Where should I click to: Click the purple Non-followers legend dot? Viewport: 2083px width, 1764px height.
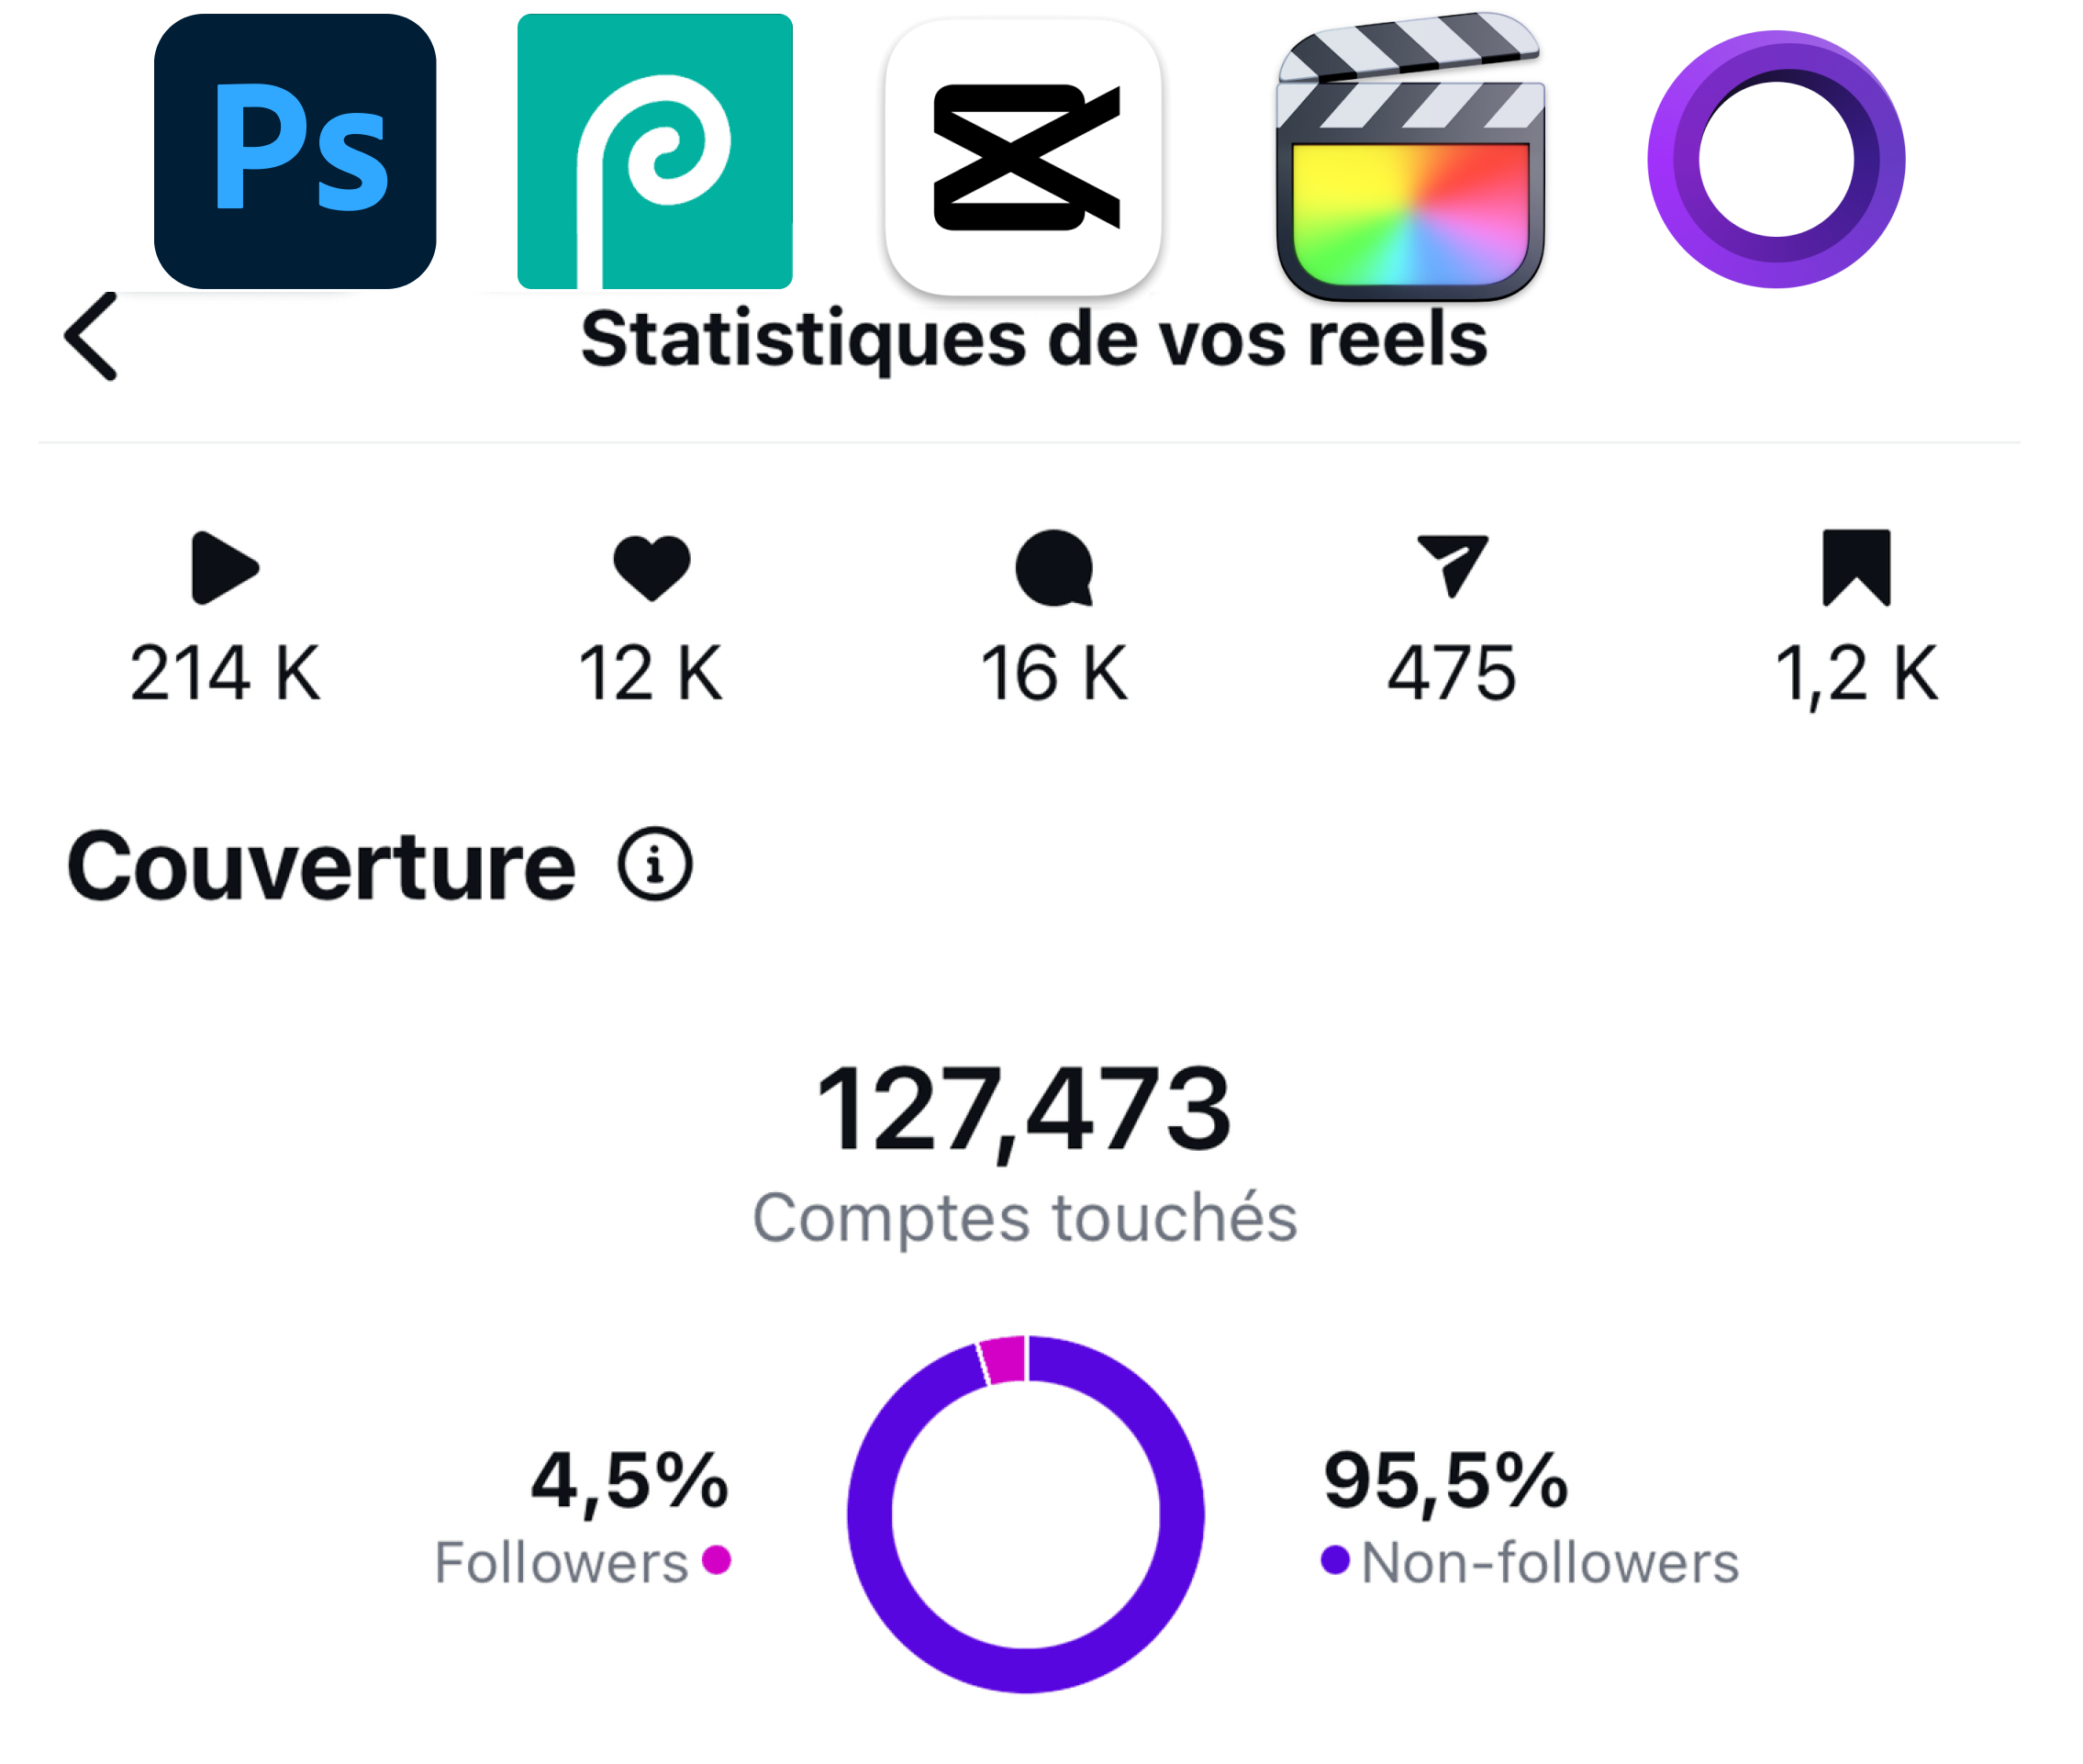click(x=1336, y=1560)
